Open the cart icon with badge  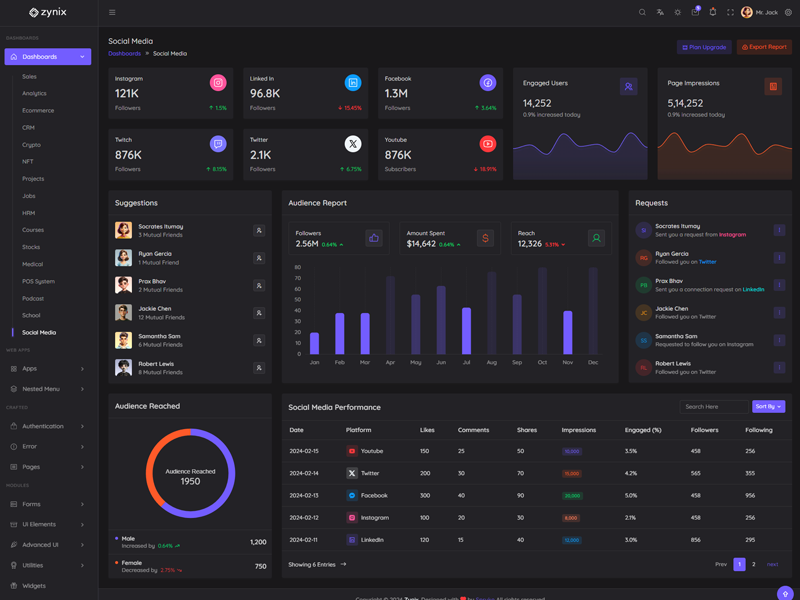pyautogui.click(x=695, y=13)
